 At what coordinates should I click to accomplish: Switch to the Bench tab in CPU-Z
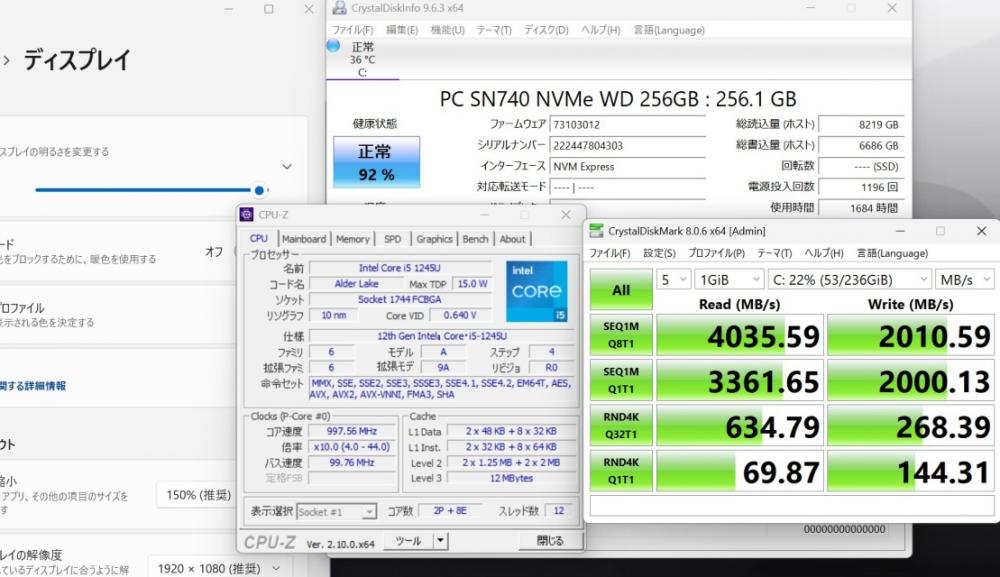pos(475,239)
